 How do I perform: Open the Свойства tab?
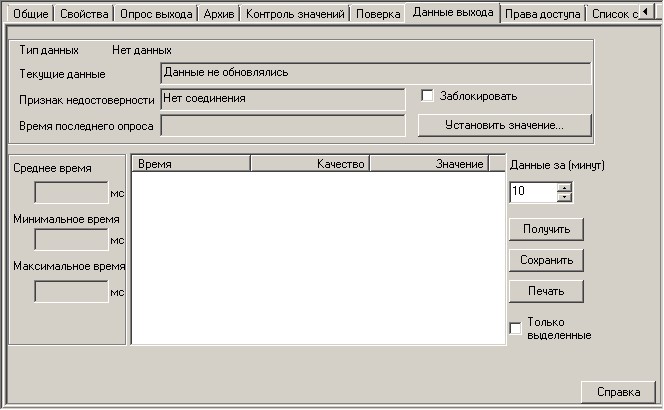(x=84, y=14)
